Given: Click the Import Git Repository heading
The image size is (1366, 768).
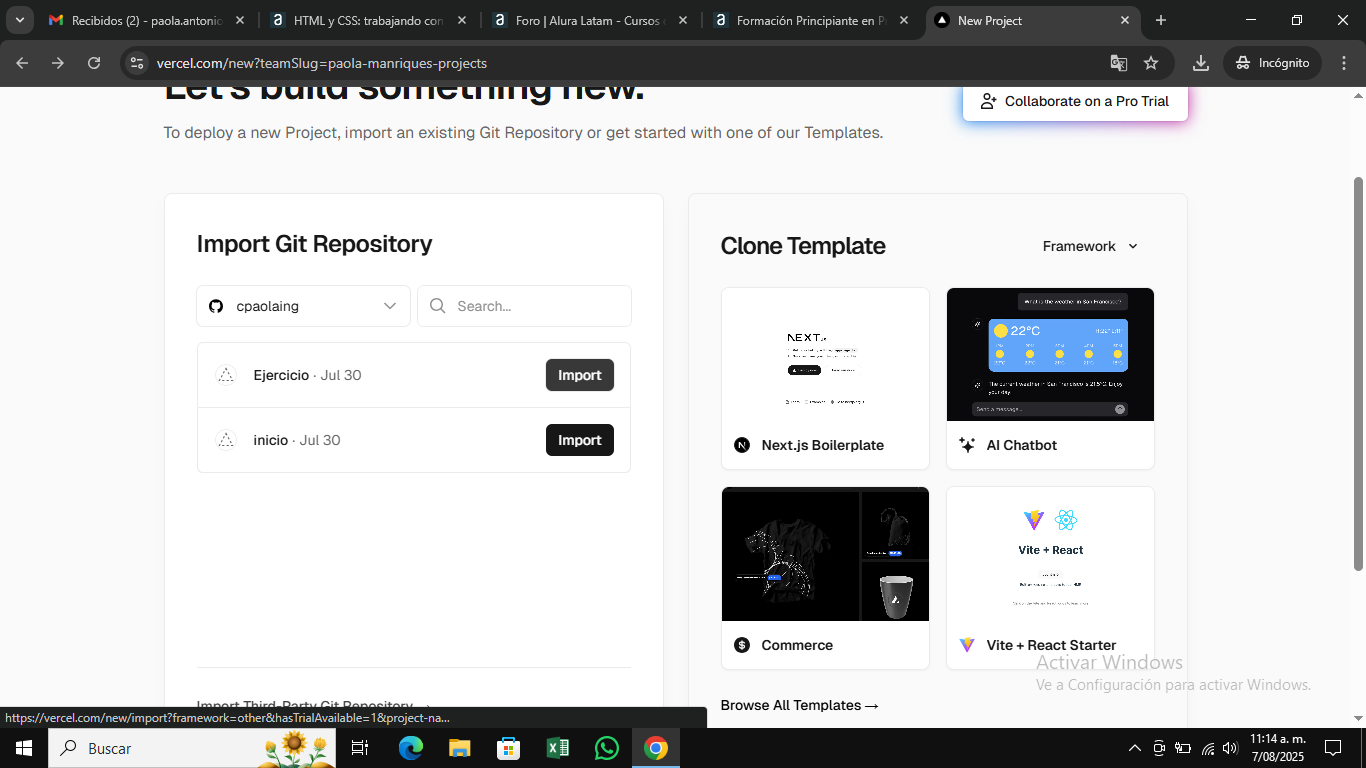Looking at the screenshot, I should click(x=315, y=244).
